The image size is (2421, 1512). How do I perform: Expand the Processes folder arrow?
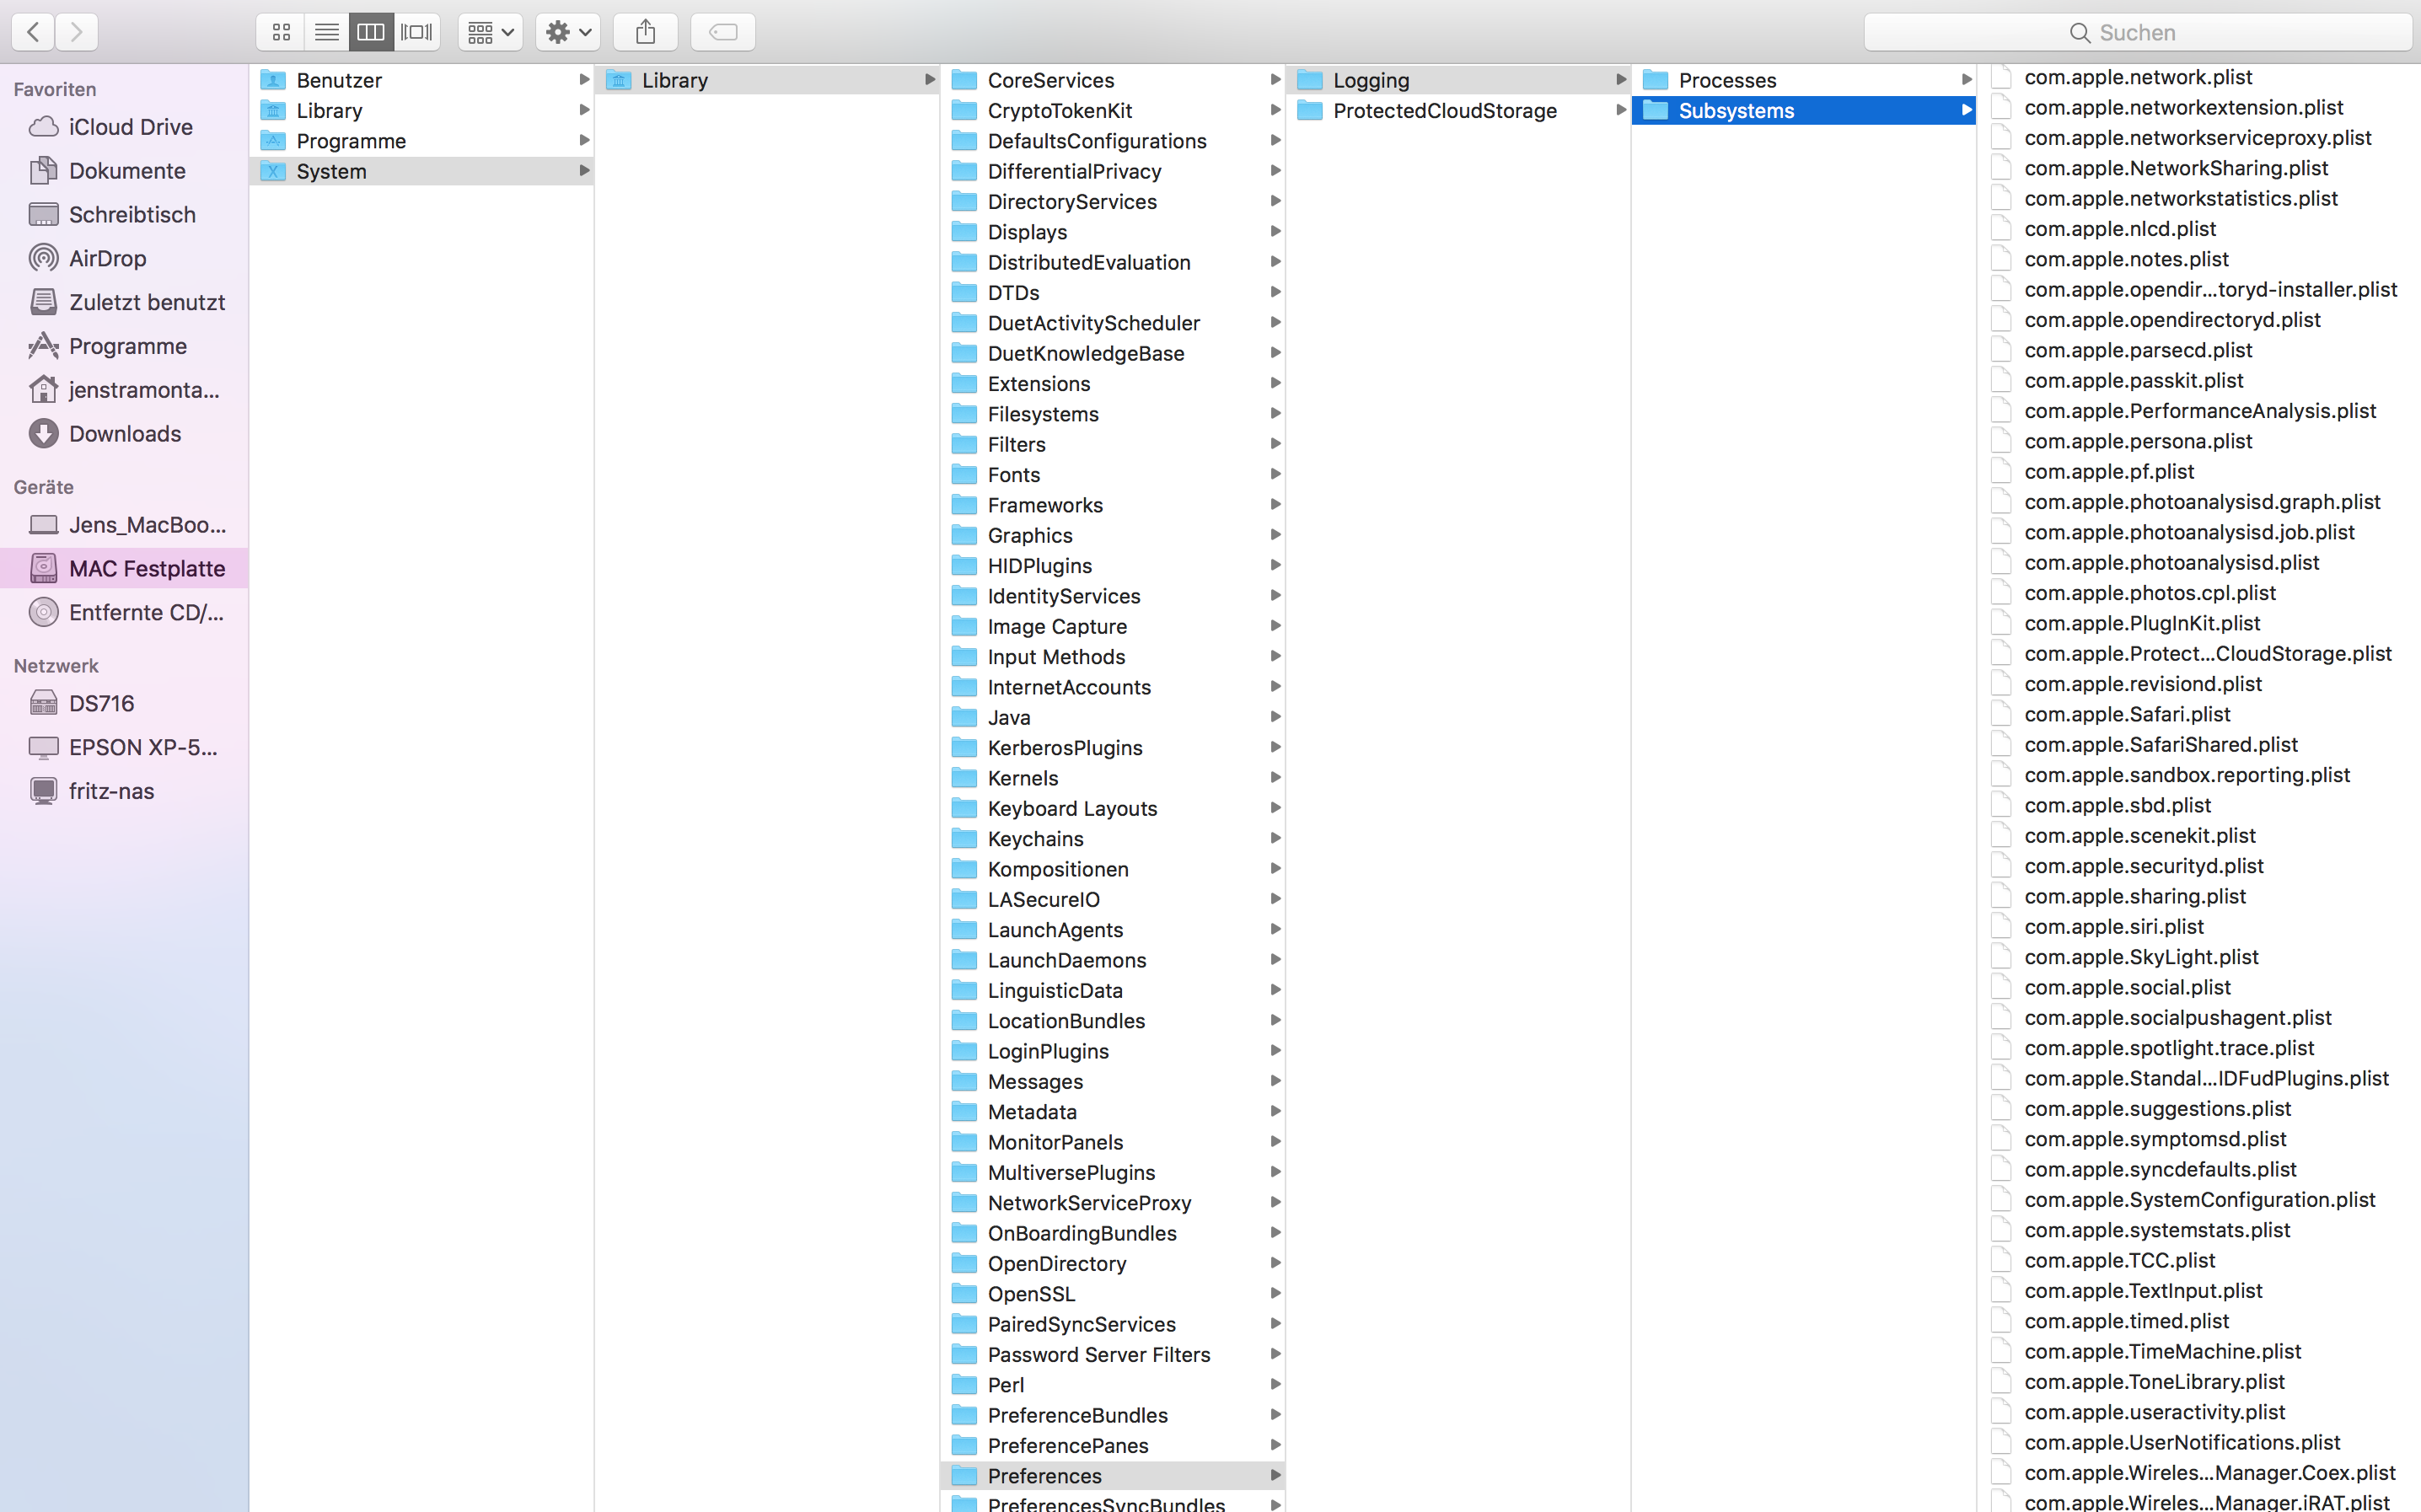point(1965,79)
